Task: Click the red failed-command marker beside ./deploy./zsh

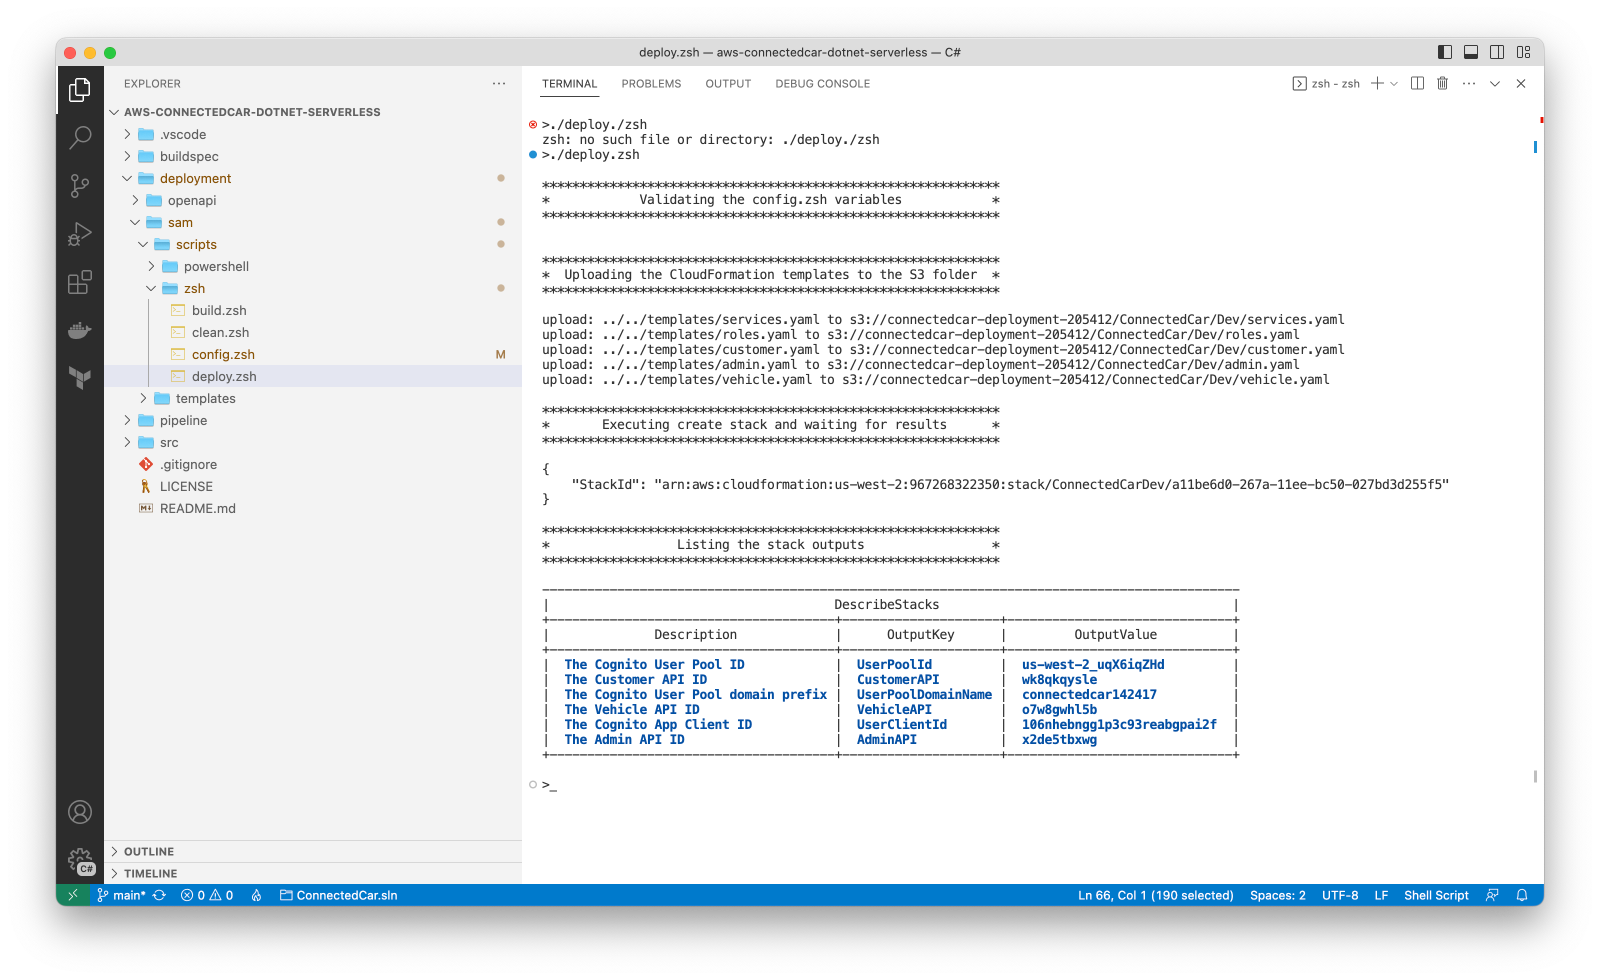Action: pos(533,125)
